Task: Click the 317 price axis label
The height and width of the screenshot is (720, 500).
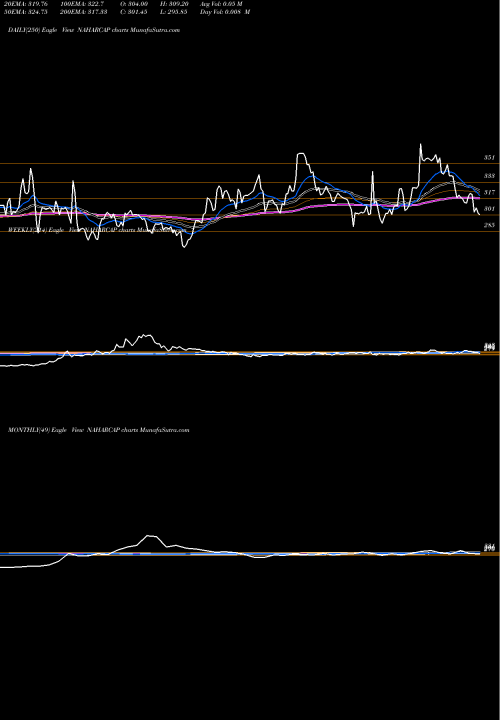Action: pos(489,192)
